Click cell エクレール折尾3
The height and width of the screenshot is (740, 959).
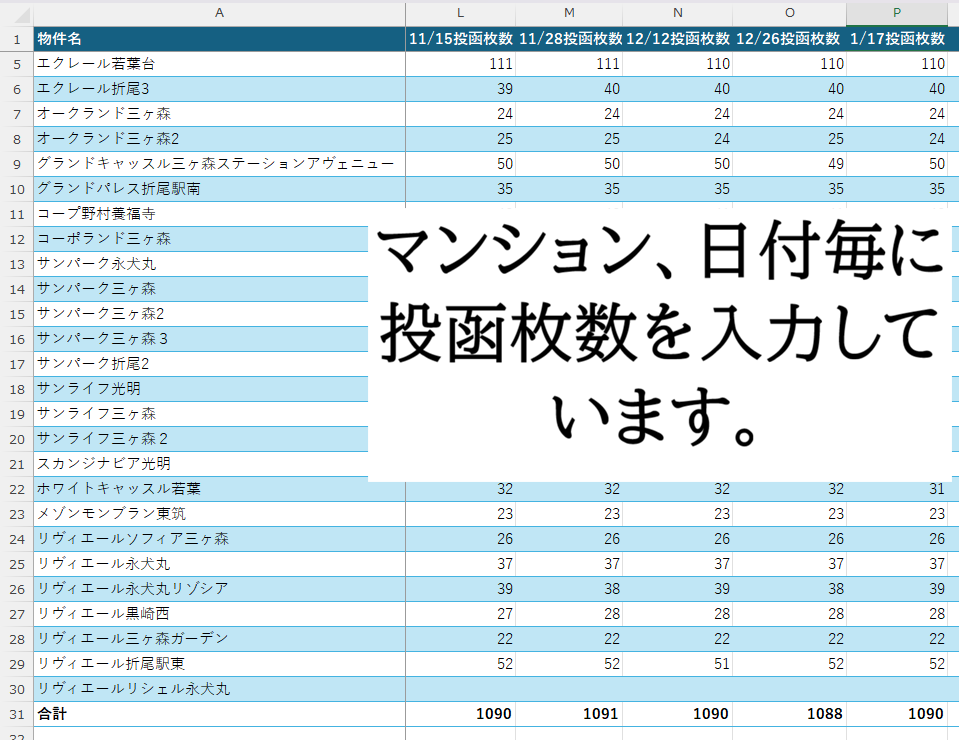click(x=219, y=89)
